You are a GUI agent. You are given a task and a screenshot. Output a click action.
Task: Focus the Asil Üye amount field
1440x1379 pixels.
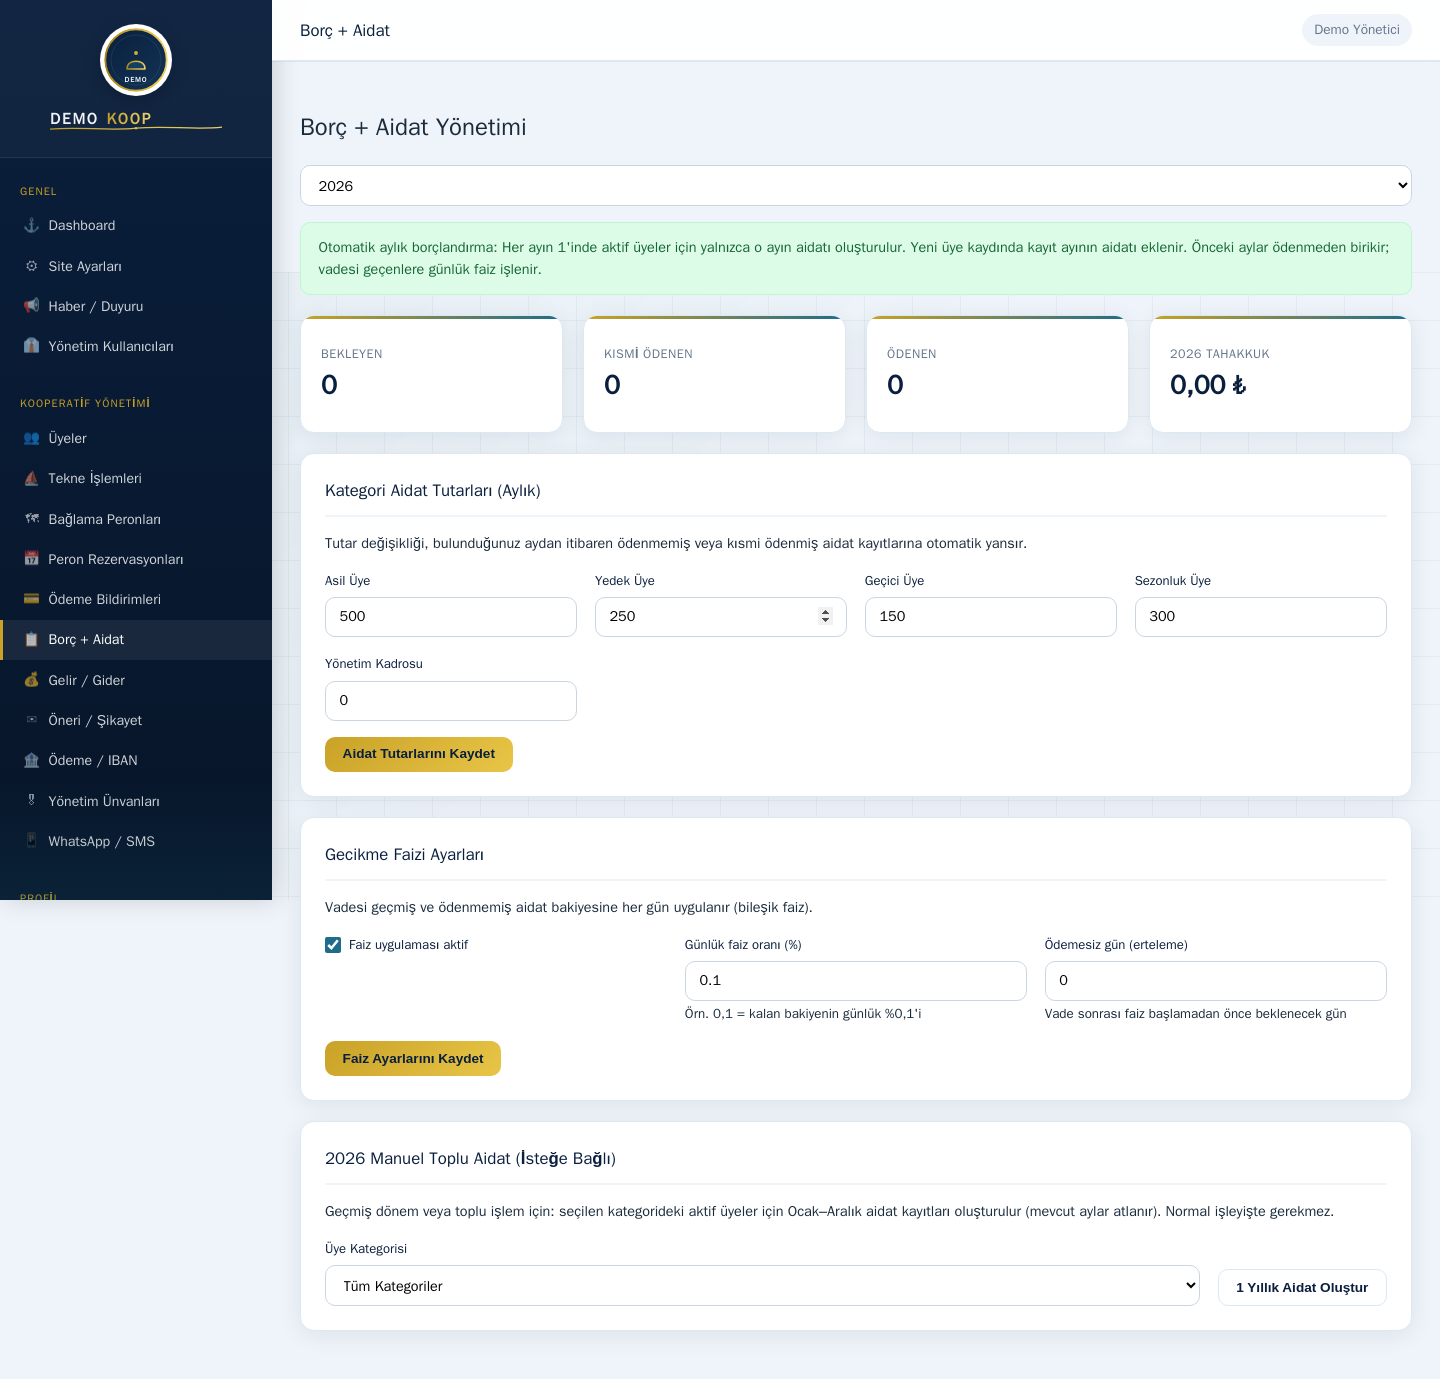451,617
